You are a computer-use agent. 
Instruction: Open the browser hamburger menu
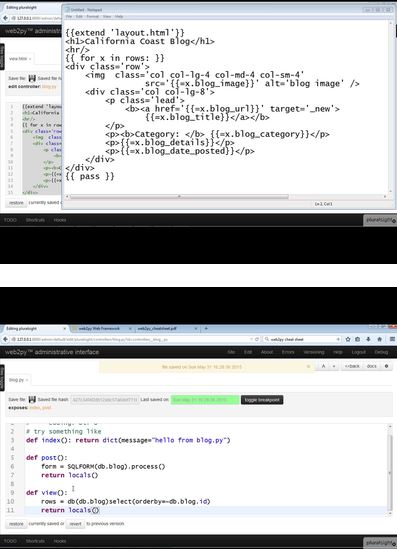tap(392, 339)
